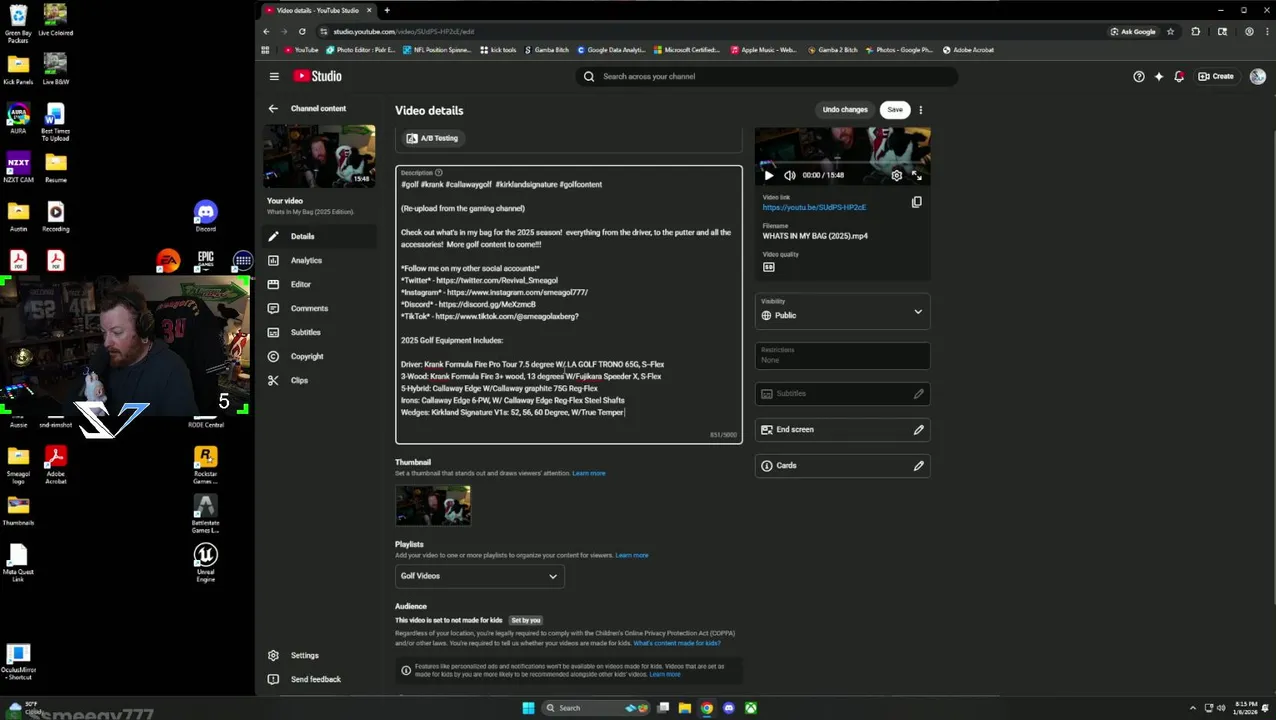Click the Search across your channel field

(x=767, y=76)
